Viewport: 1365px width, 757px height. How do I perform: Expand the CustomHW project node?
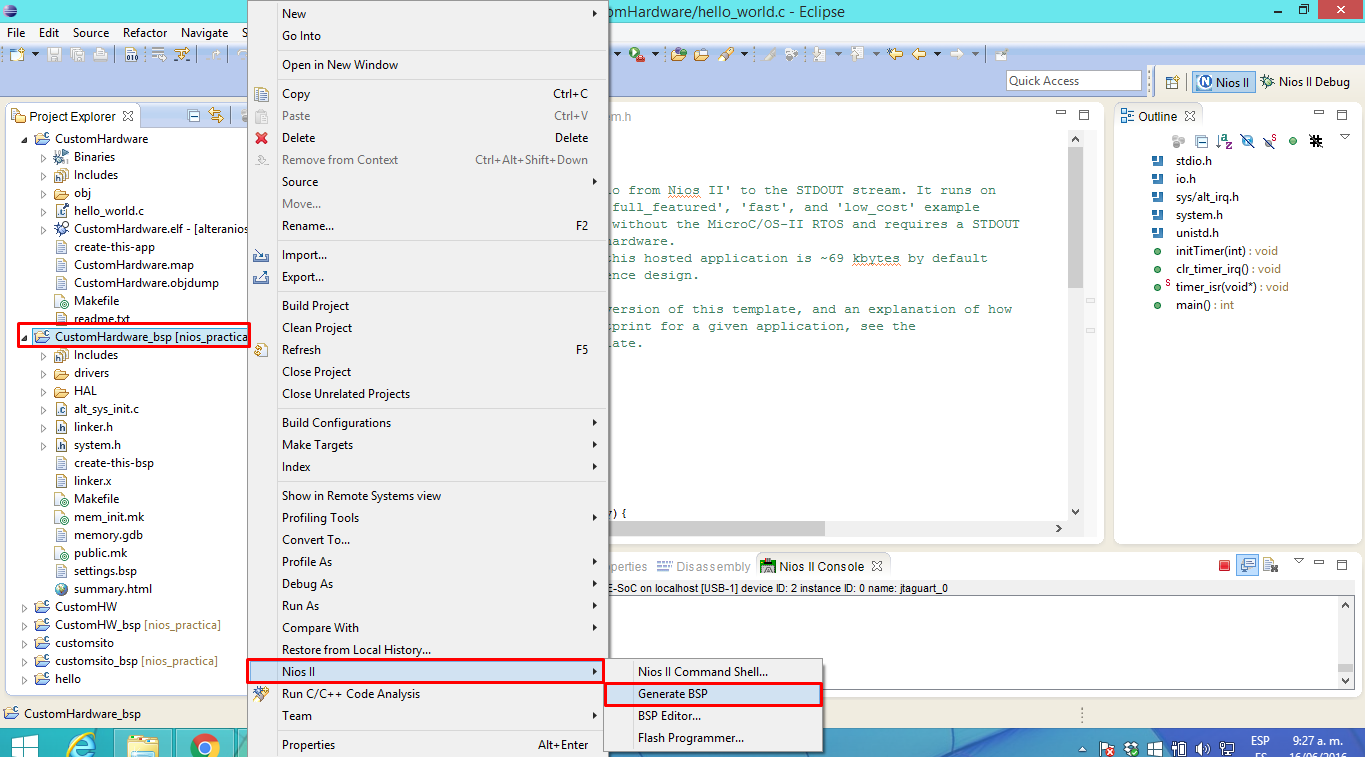25,607
